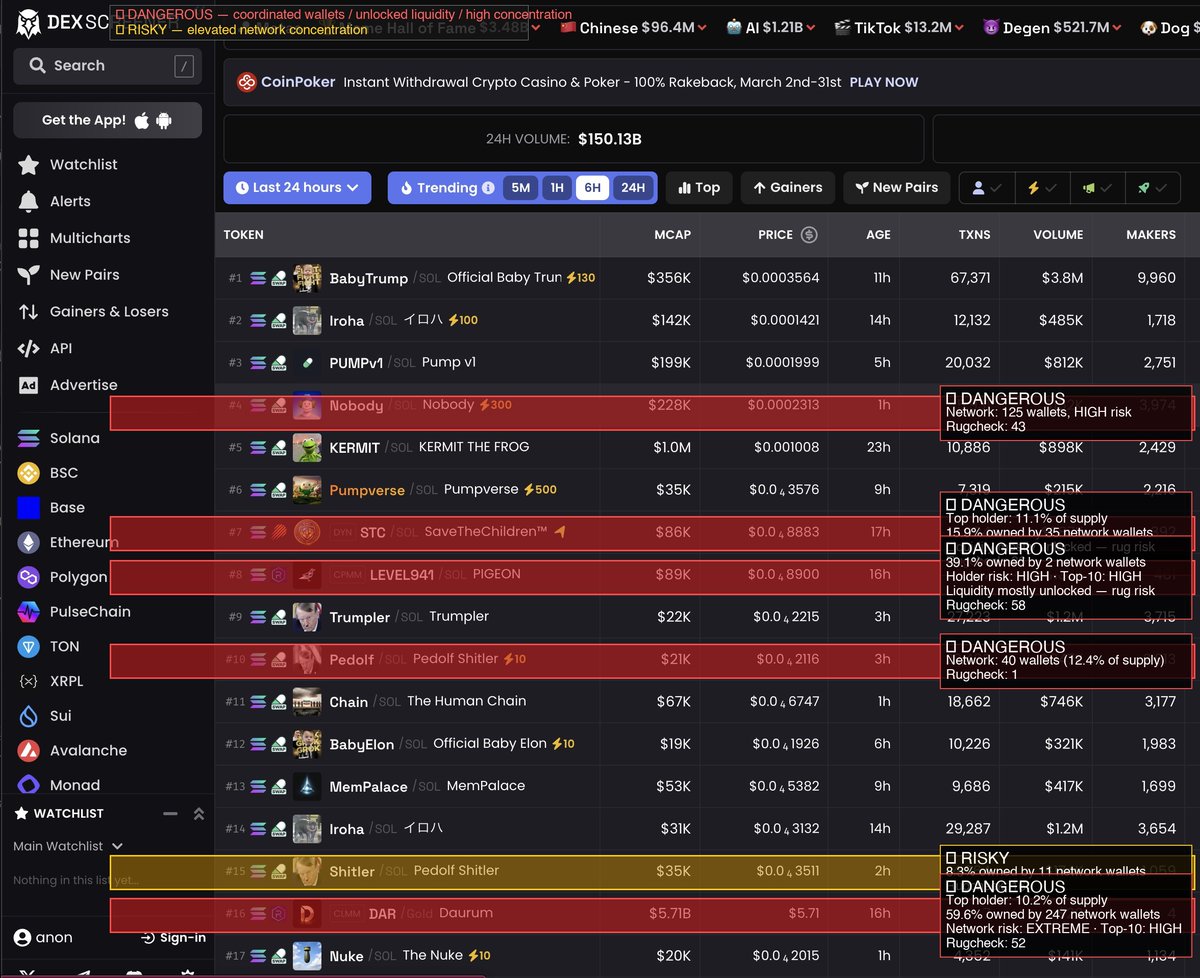Open Multicharts from the sidebar
Image resolution: width=1200 pixels, height=978 pixels.
point(90,238)
